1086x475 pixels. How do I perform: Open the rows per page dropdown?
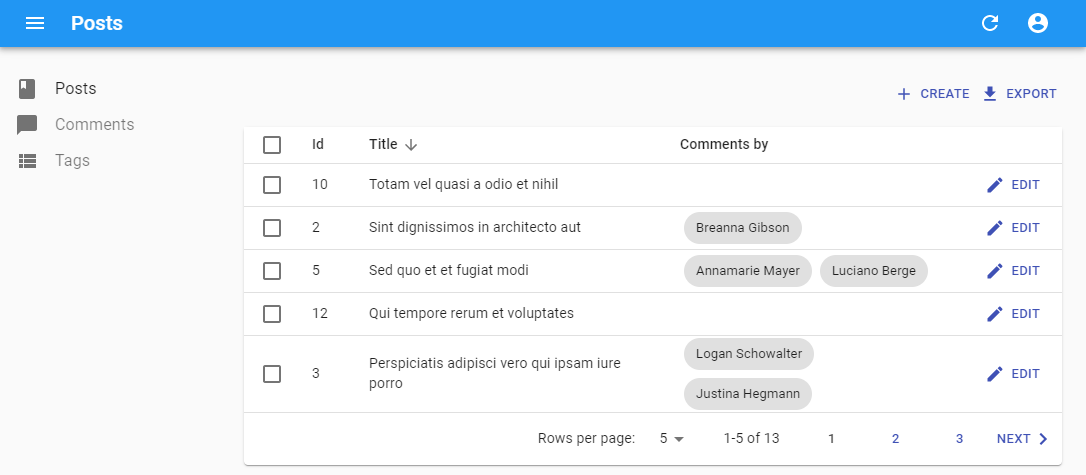[670, 439]
